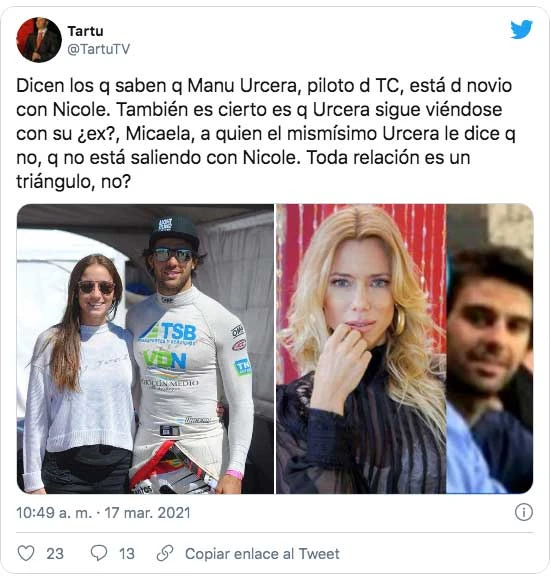
Task: Select Copiar enlace al Tweet
Action: 262,554
